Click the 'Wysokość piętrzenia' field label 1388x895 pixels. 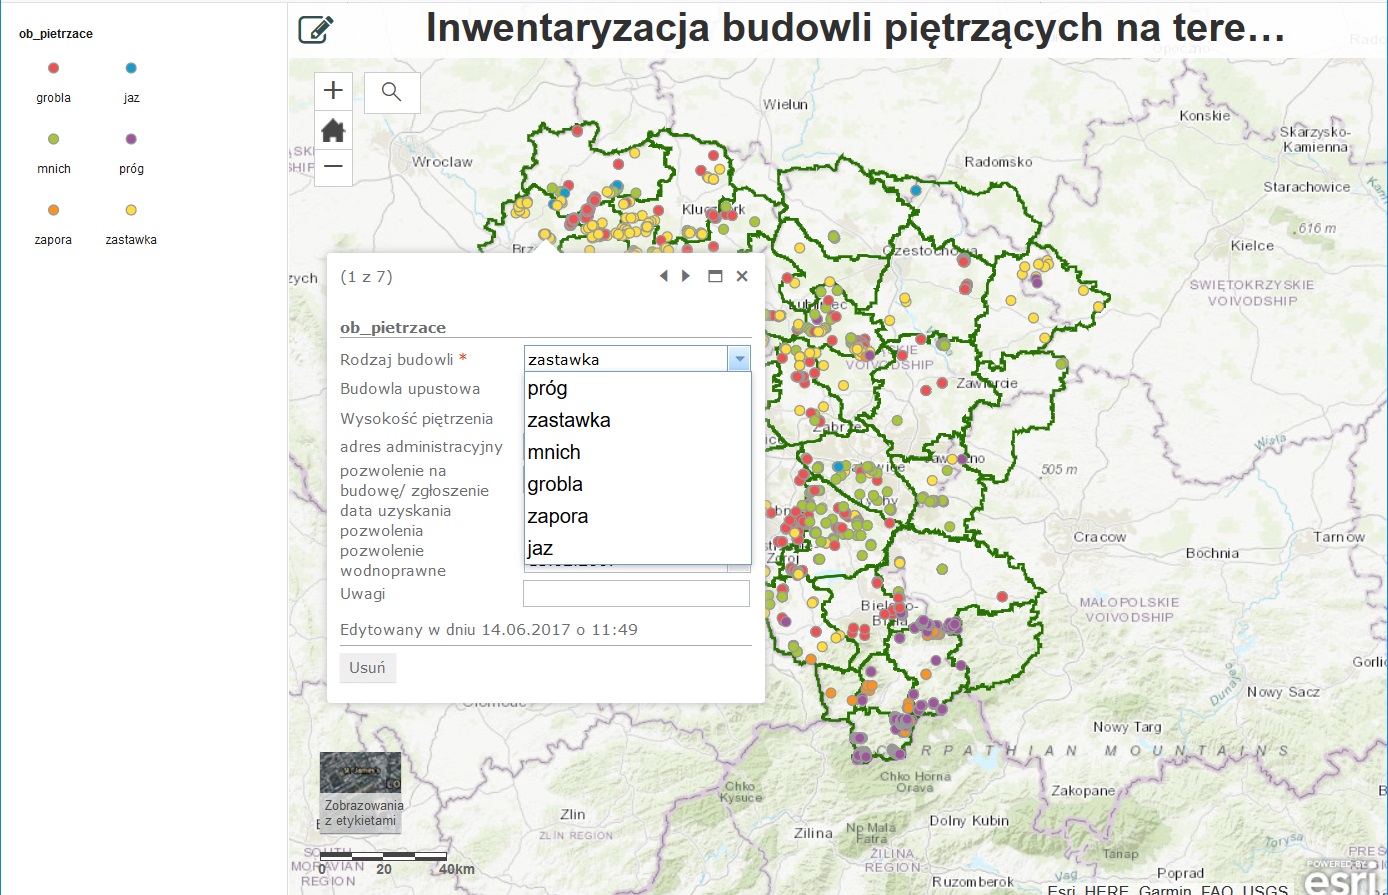[417, 419]
